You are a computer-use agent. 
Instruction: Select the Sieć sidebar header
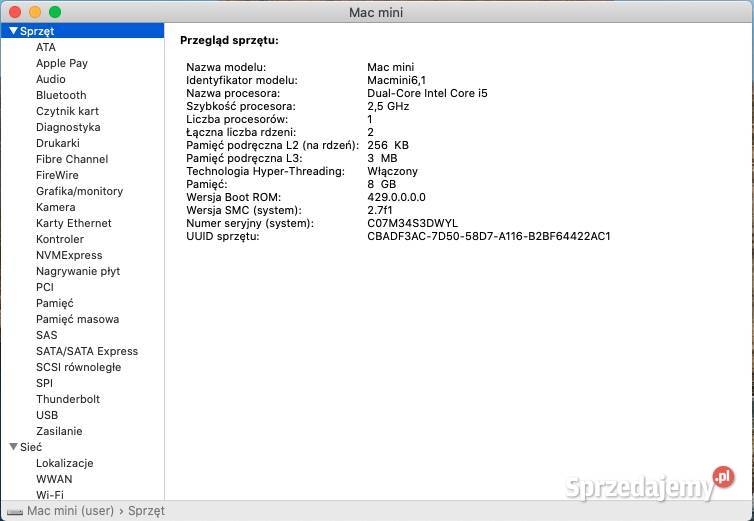31,447
